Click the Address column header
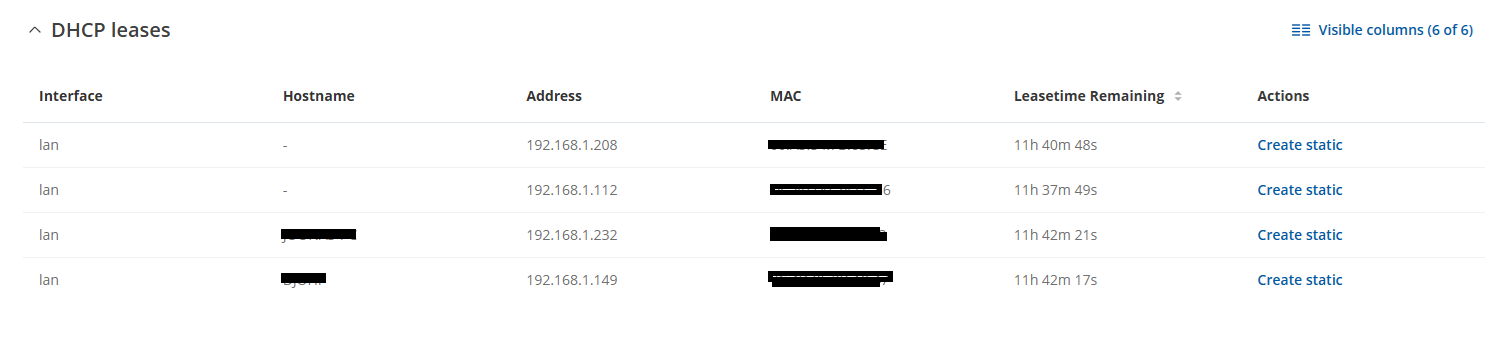Image resolution: width=1501 pixels, height=360 pixels. (554, 96)
